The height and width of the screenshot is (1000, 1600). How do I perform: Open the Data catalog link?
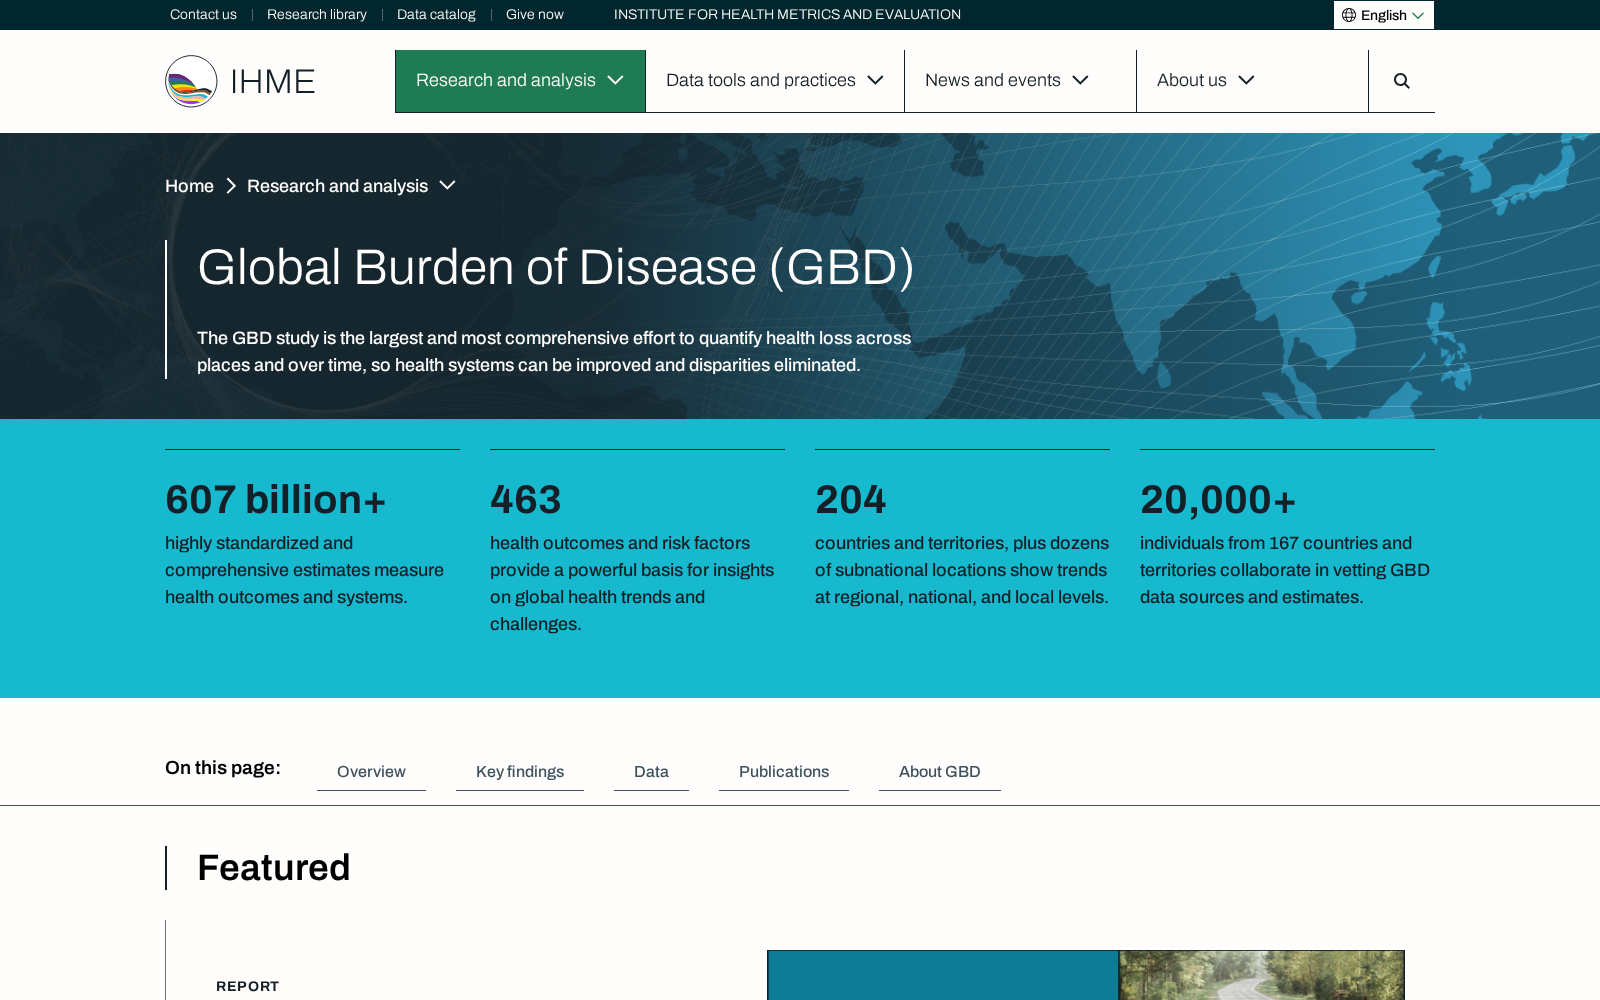point(436,15)
